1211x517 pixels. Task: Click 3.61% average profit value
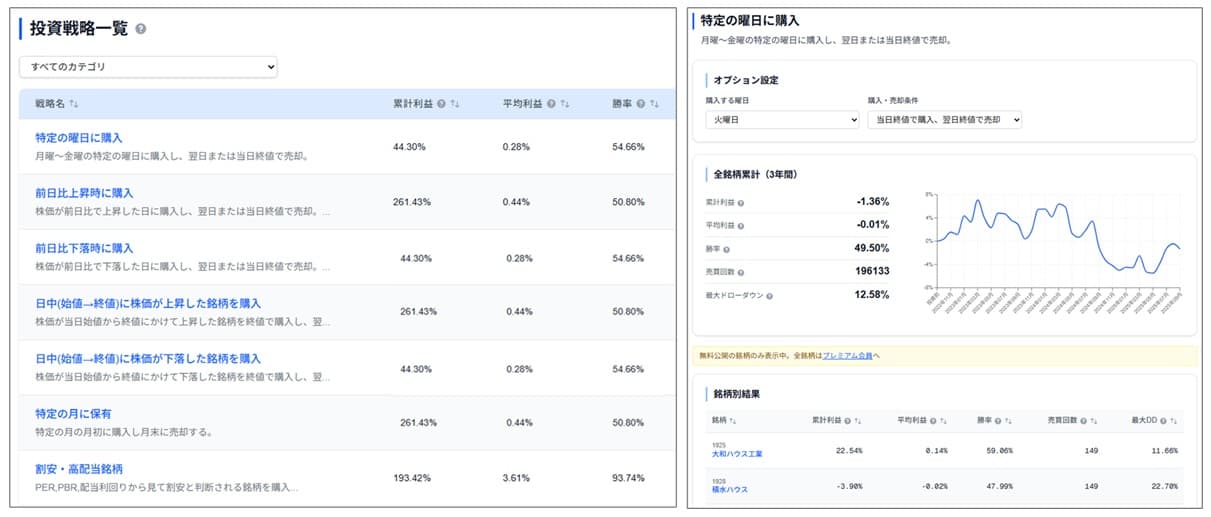tap(516, 477)
